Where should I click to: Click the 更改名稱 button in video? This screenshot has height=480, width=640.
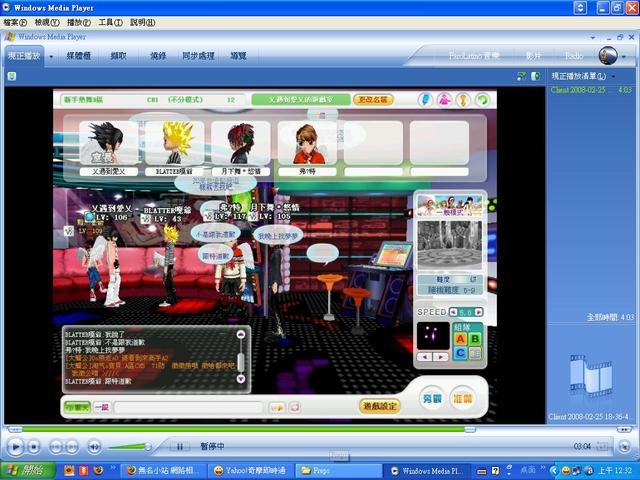(x=373, y=100)
